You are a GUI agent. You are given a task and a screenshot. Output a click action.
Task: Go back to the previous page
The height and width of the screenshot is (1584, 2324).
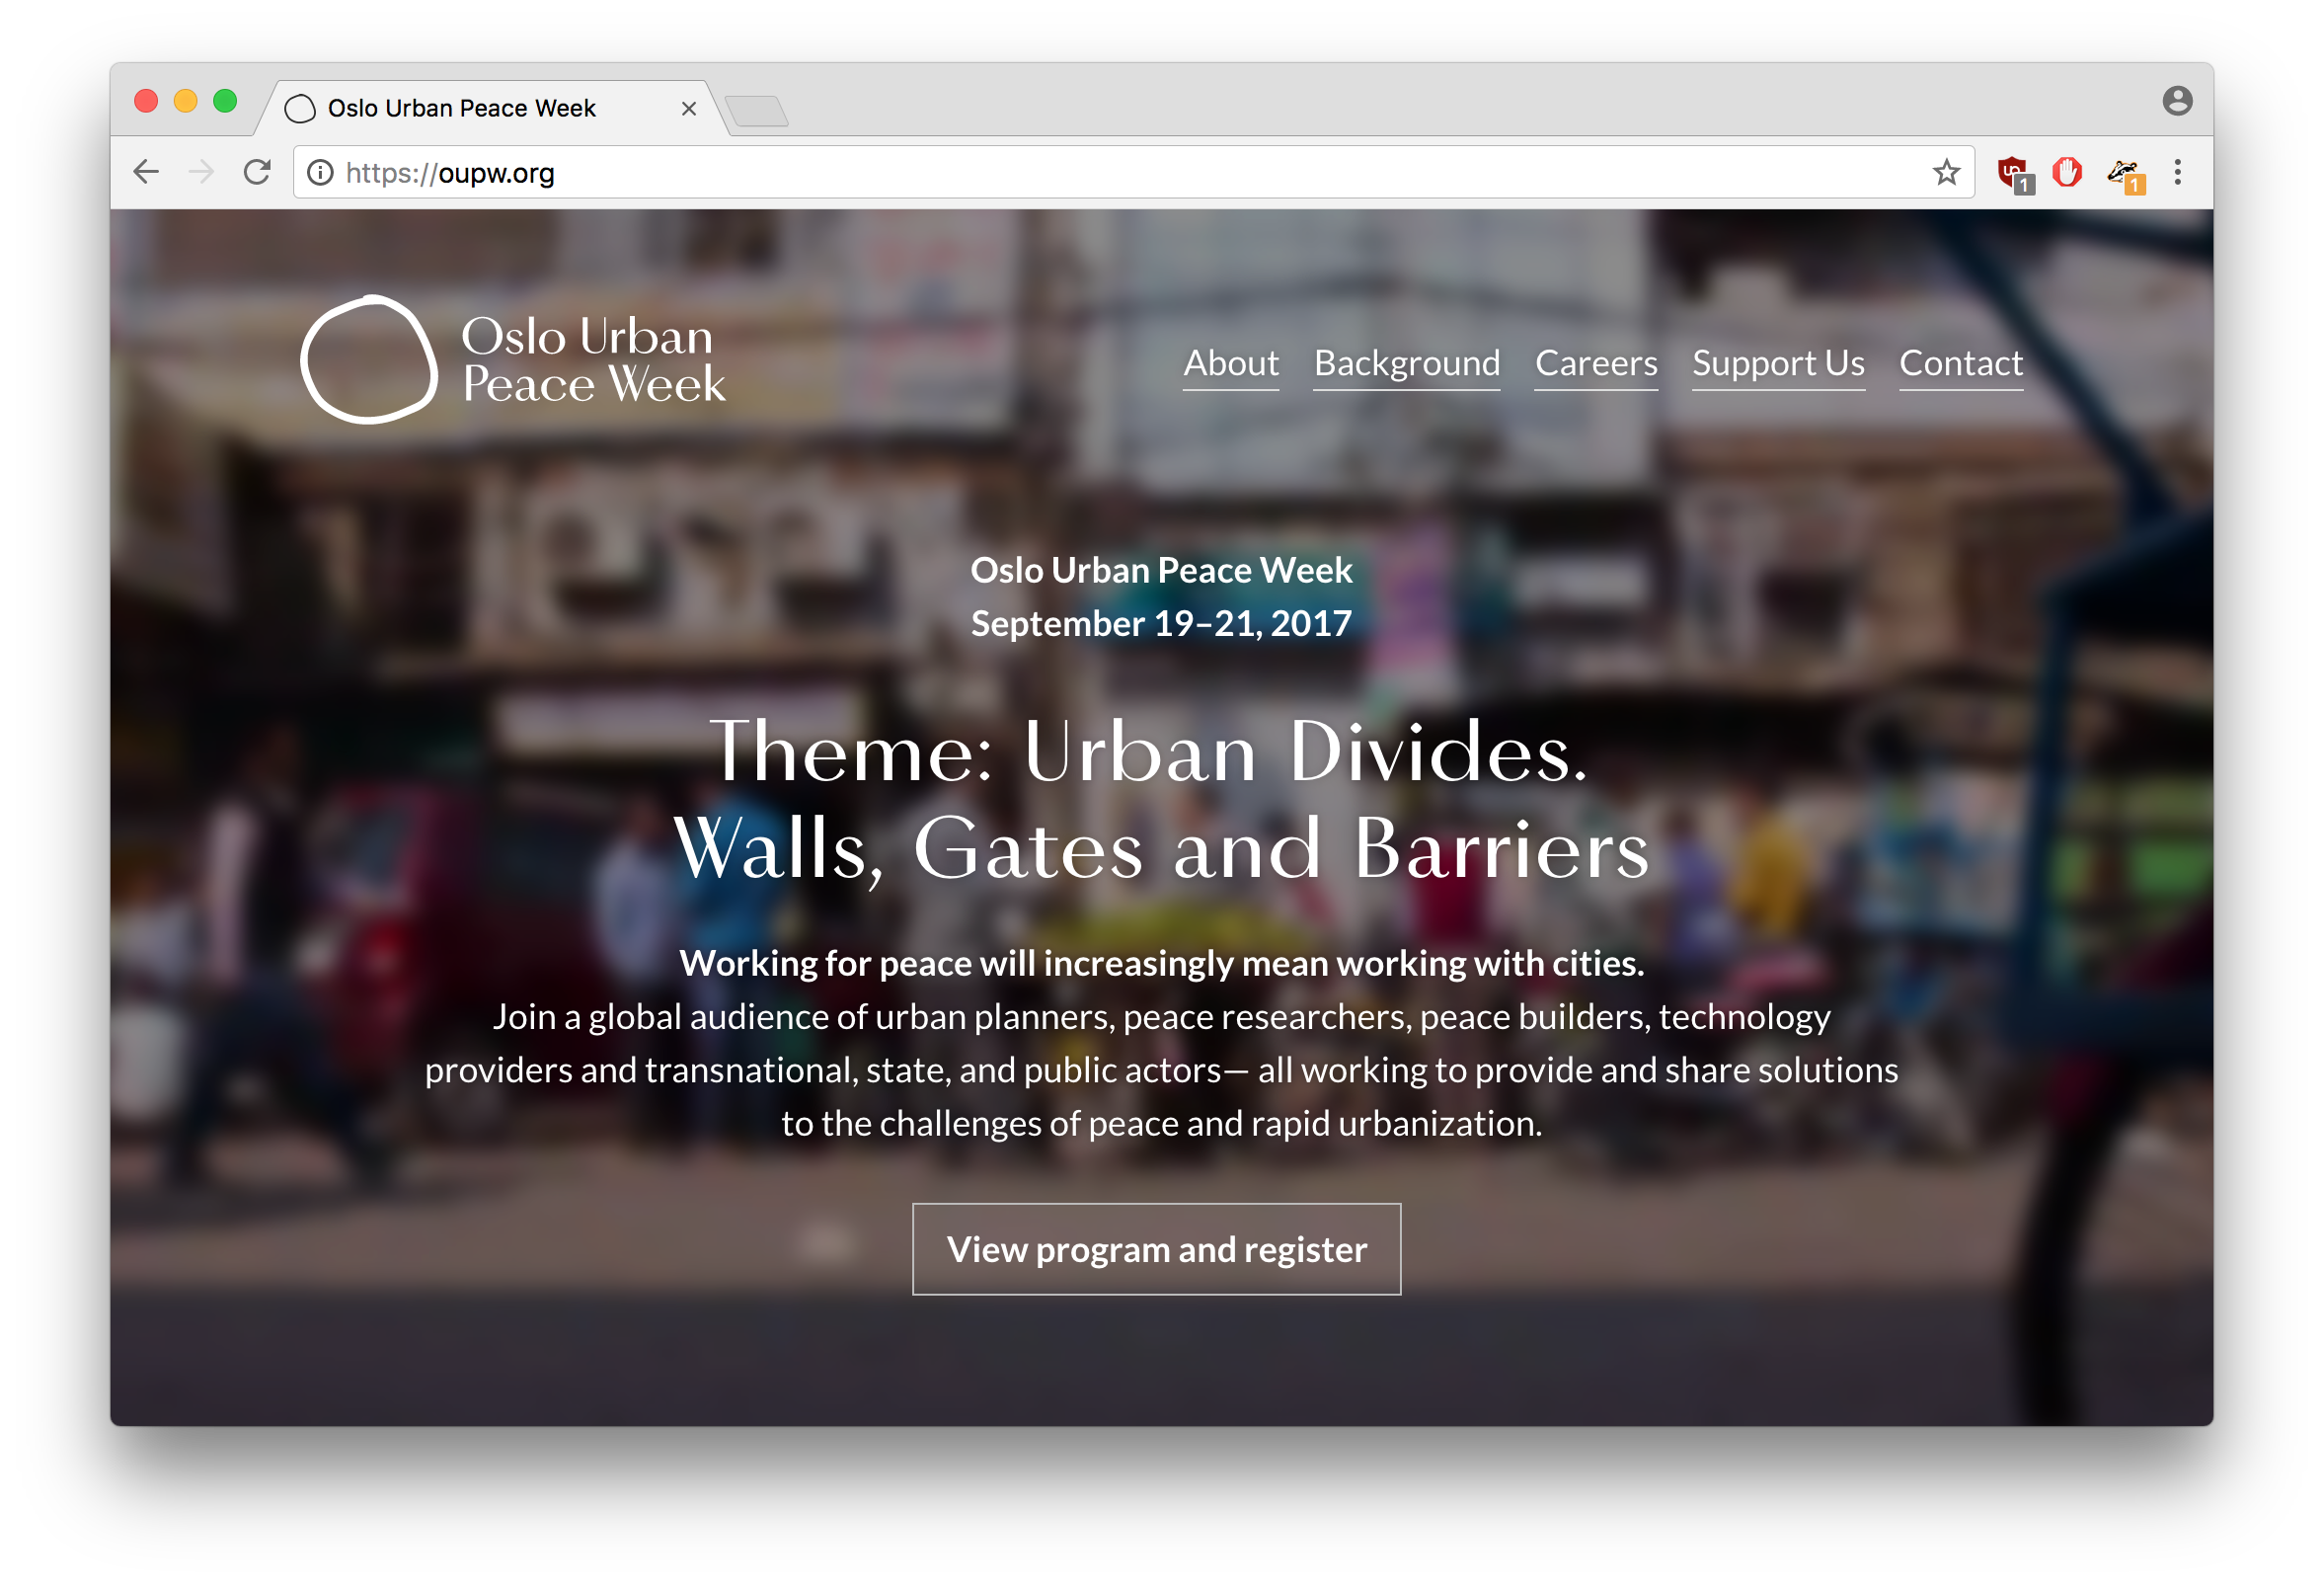[x=147, y=173]
